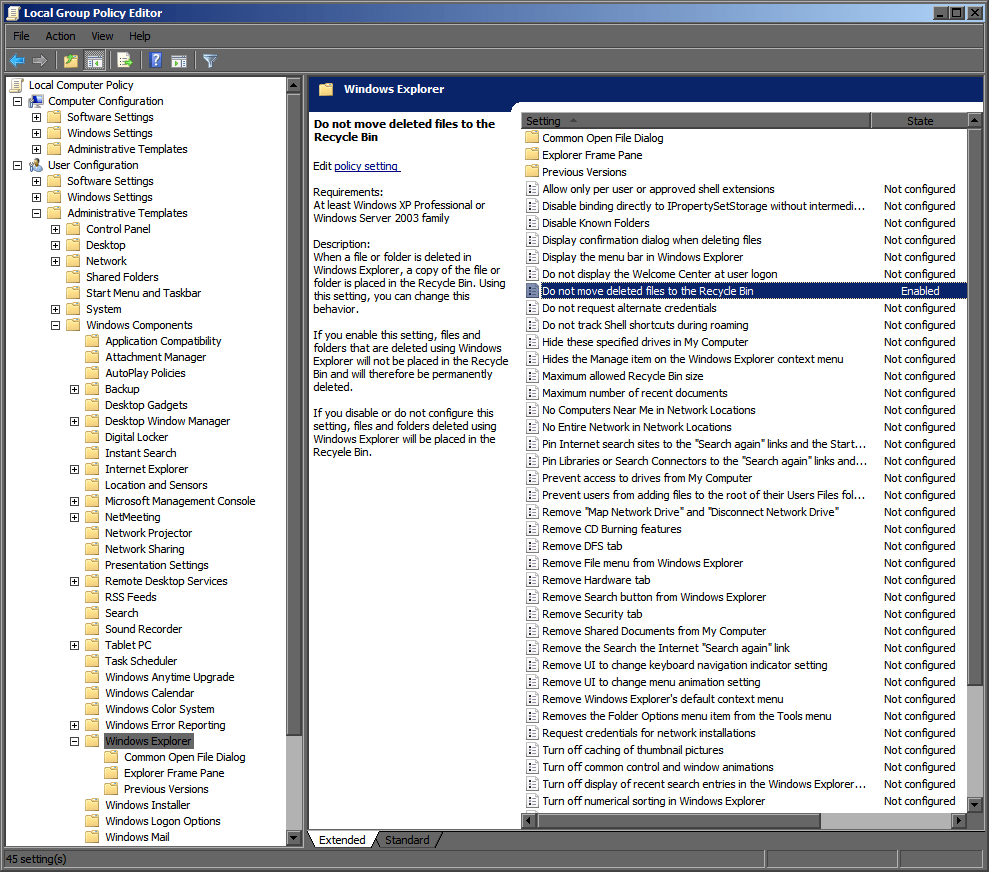Select Turn off caching of thumbnail pictures
The width and height of the screenshot is (989, 872).
click(633, 750)
